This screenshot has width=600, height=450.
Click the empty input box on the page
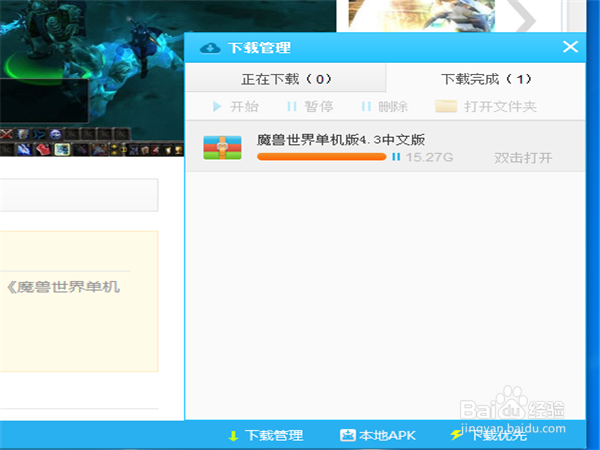pyautogui.click(x=79, y=195)
